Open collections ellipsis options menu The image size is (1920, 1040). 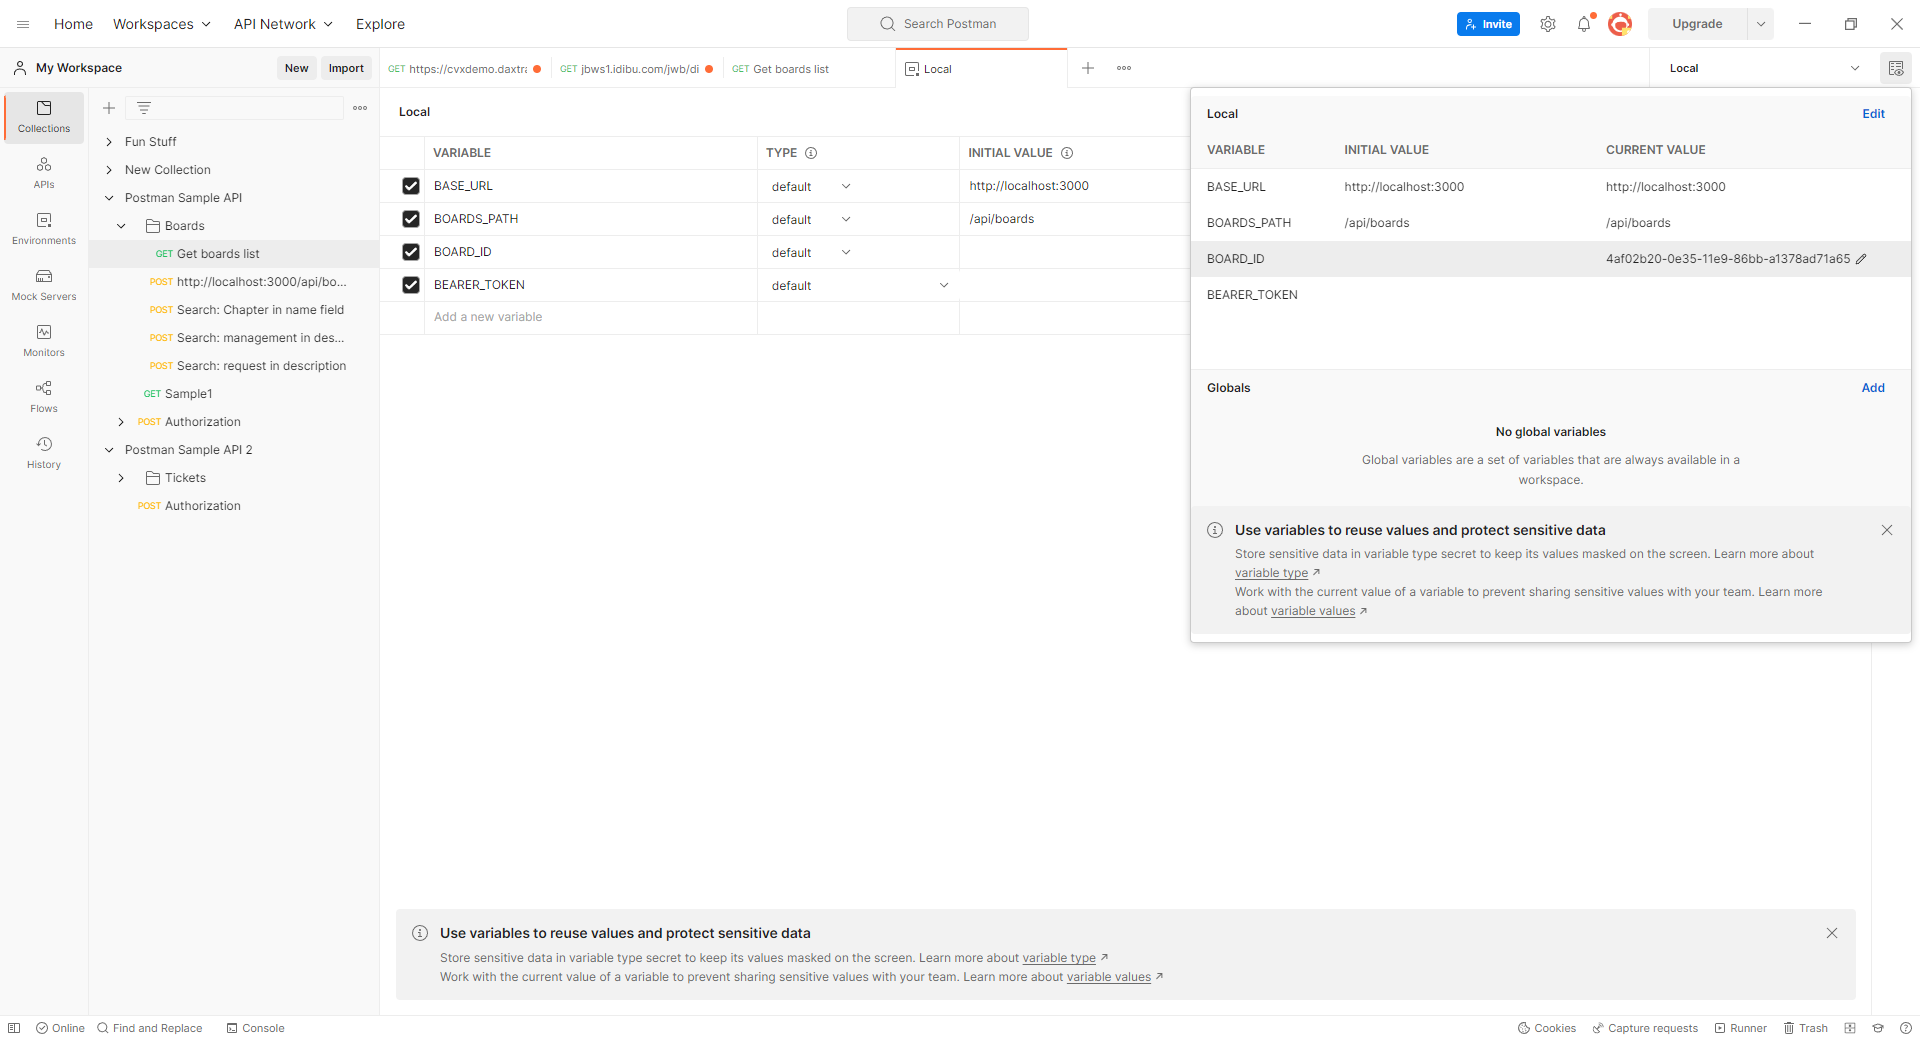(x=360, y=108)
